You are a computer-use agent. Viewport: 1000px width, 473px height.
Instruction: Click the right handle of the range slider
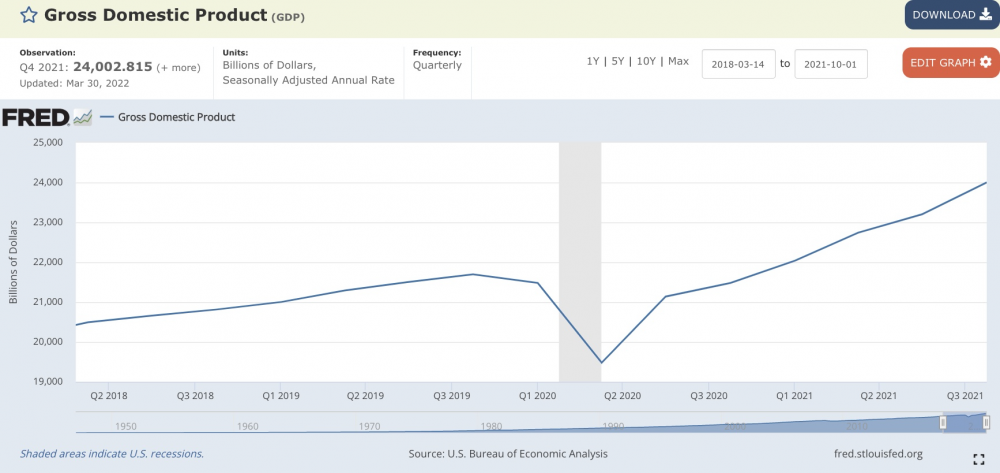(986, 422)
